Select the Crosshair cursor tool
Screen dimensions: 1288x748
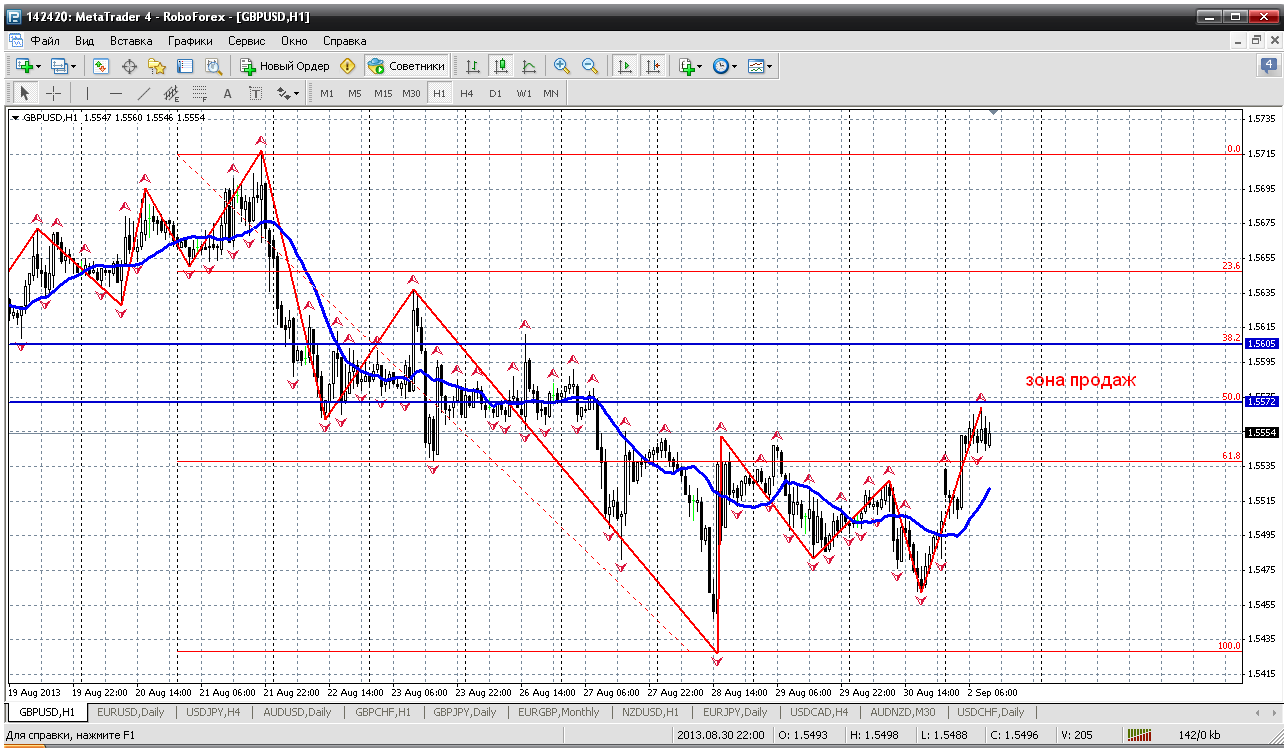(x=53, y=93)
